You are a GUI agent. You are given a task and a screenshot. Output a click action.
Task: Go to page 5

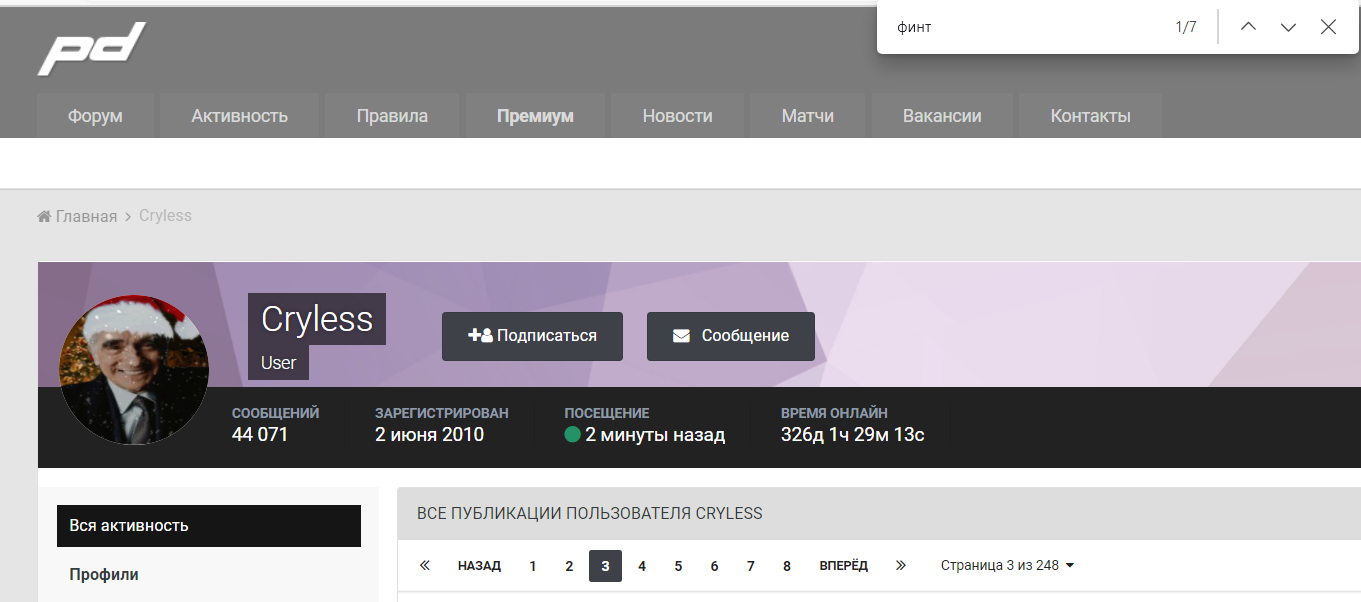(x=678, y=566)
